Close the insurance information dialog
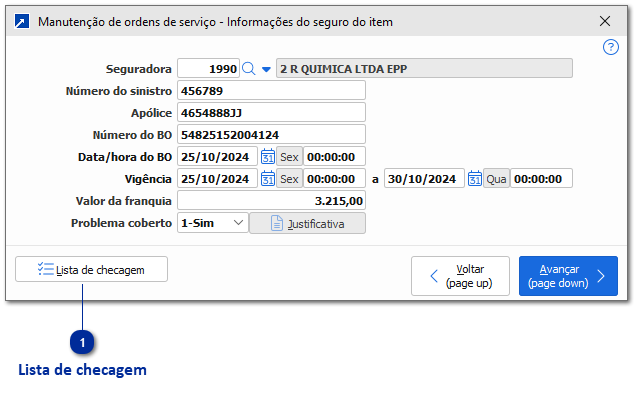Viewport: 637px width, 396px height. click(605, 21)
